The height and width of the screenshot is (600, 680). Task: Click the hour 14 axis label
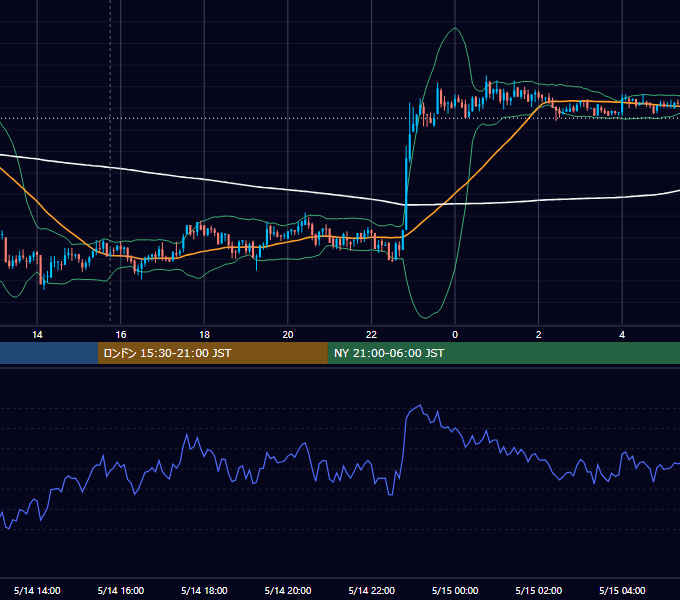point(37,335)
